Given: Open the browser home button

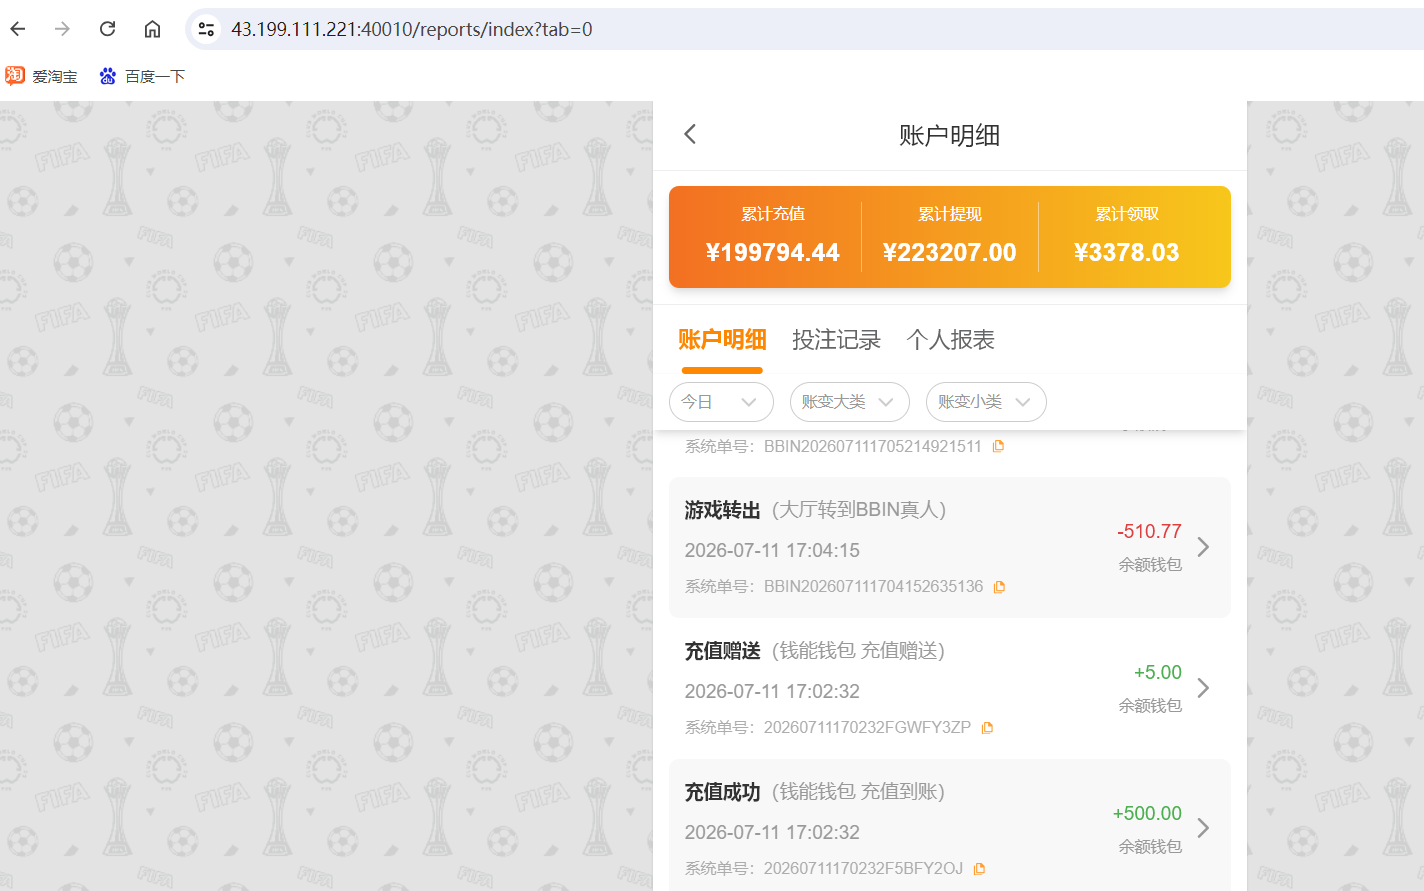Looking at the screenshot, I should [152, 29].
